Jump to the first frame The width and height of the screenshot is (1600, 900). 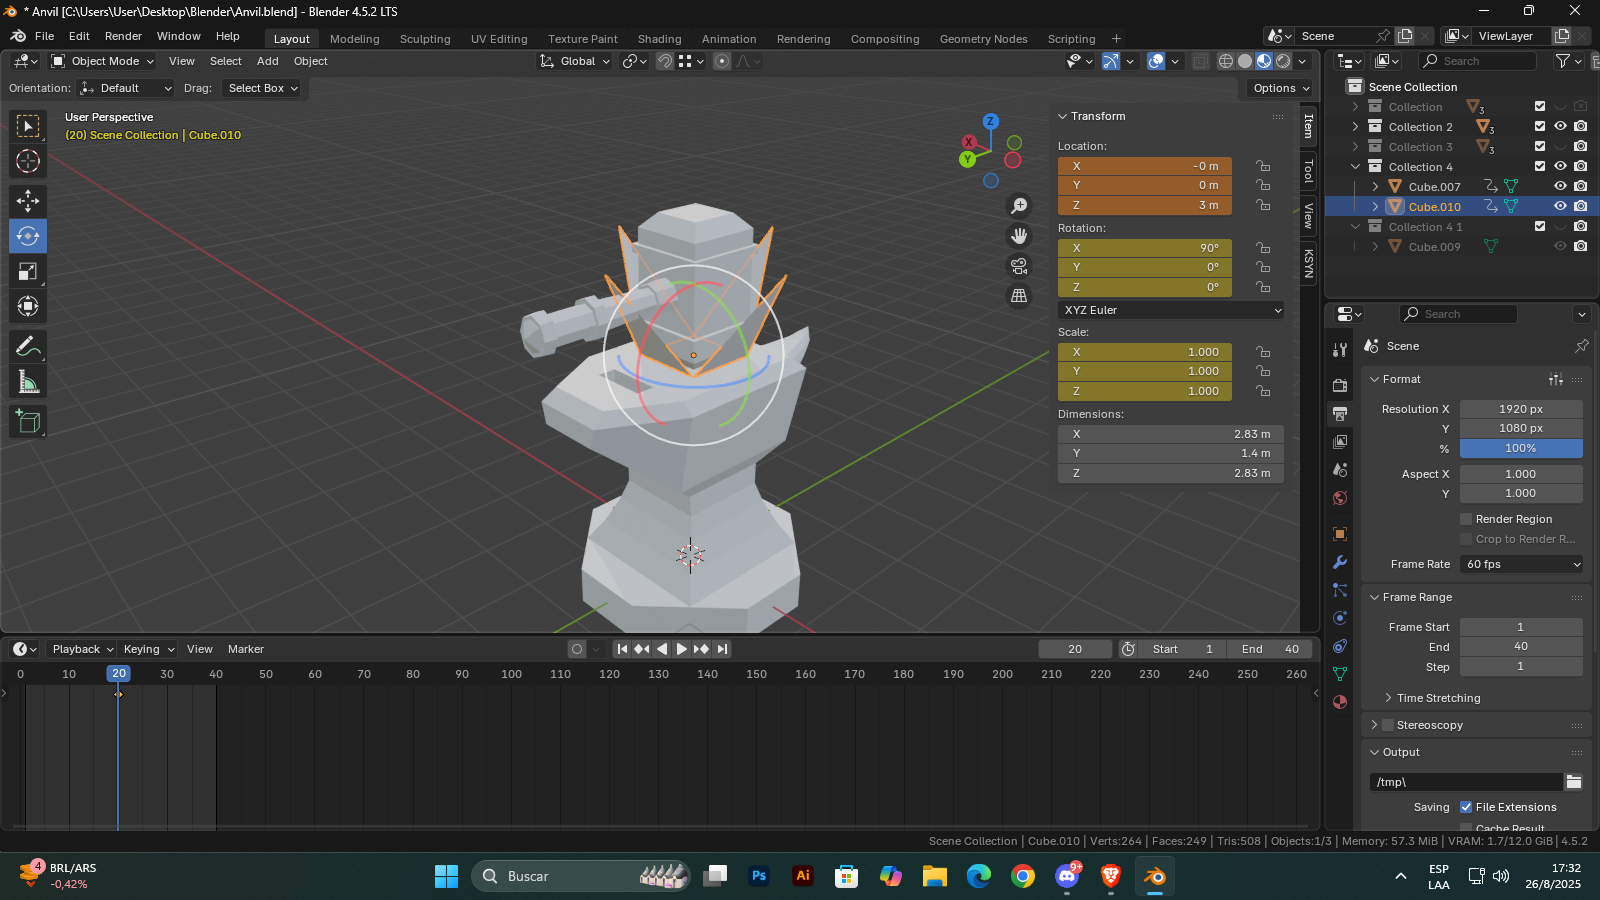tap(622, 649)
